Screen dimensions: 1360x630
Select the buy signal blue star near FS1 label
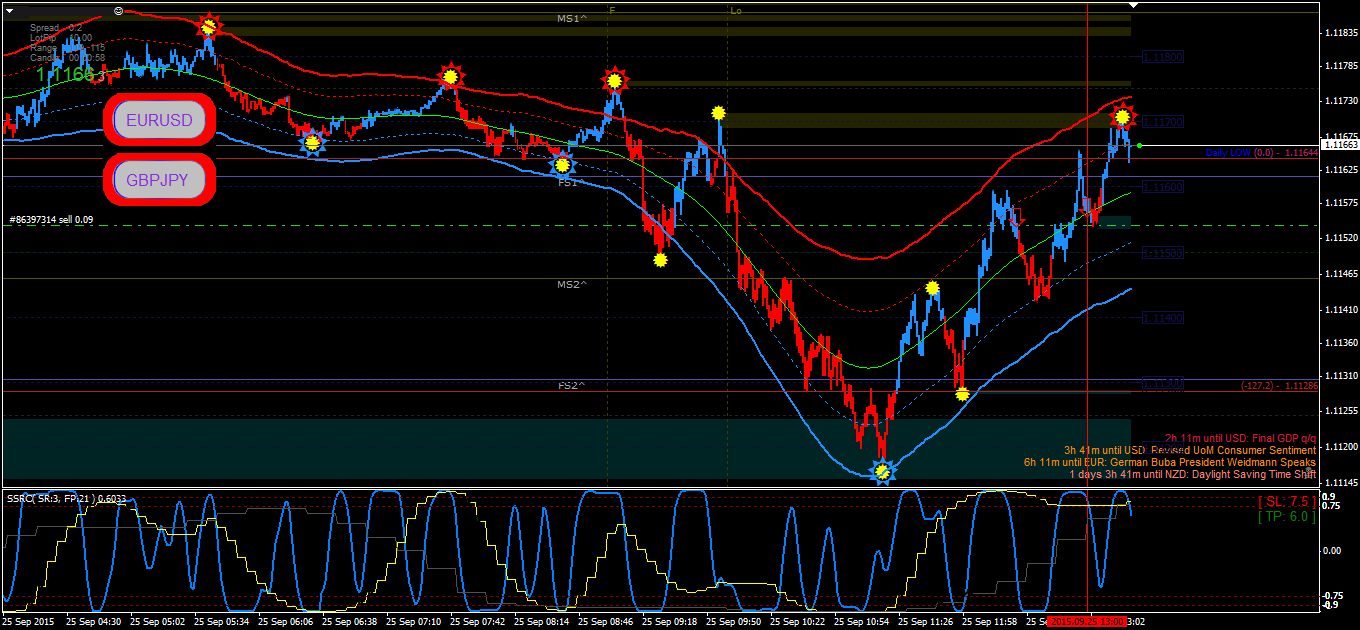point(563,165)
